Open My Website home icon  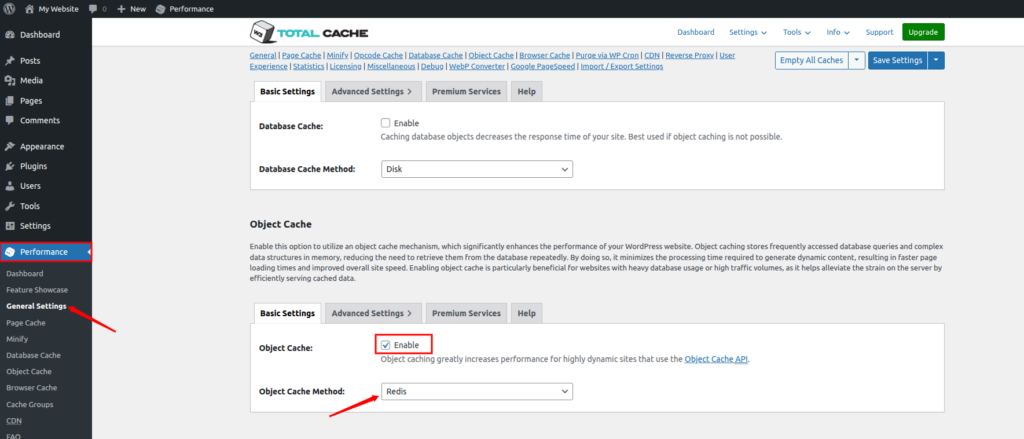[29, 9]
